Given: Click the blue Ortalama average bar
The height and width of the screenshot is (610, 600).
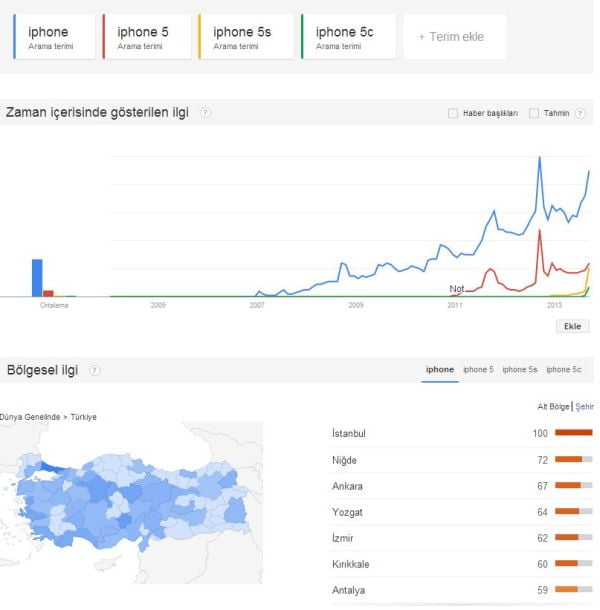Looking at the screenshot, I should pos(37,277).
